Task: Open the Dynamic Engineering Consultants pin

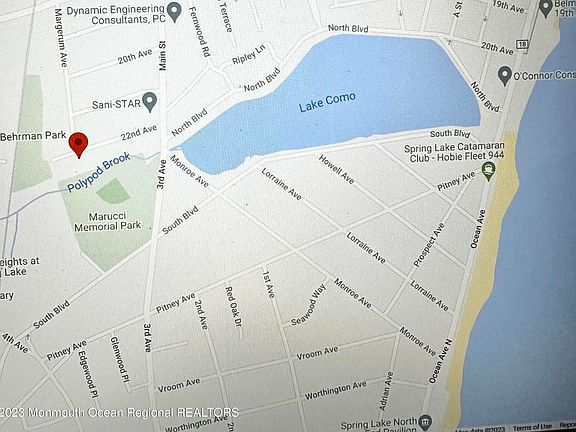Action: (174, 12)
